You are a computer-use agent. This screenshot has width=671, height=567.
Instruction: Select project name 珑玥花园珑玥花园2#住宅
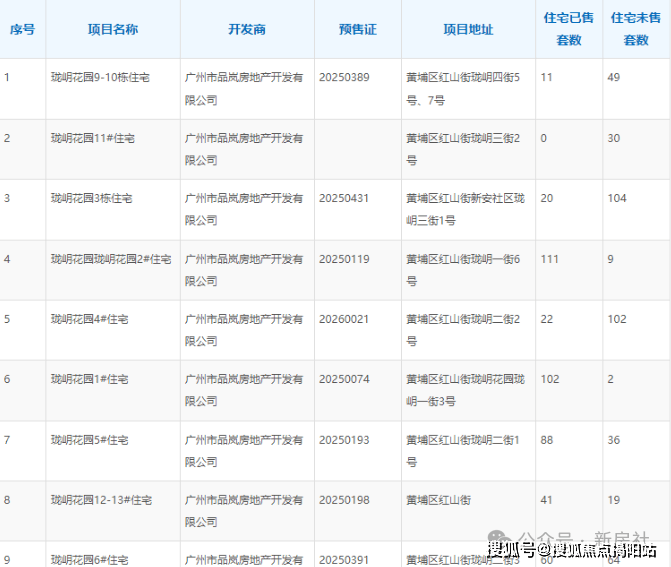pyautogui.click(x=111, y=259)
